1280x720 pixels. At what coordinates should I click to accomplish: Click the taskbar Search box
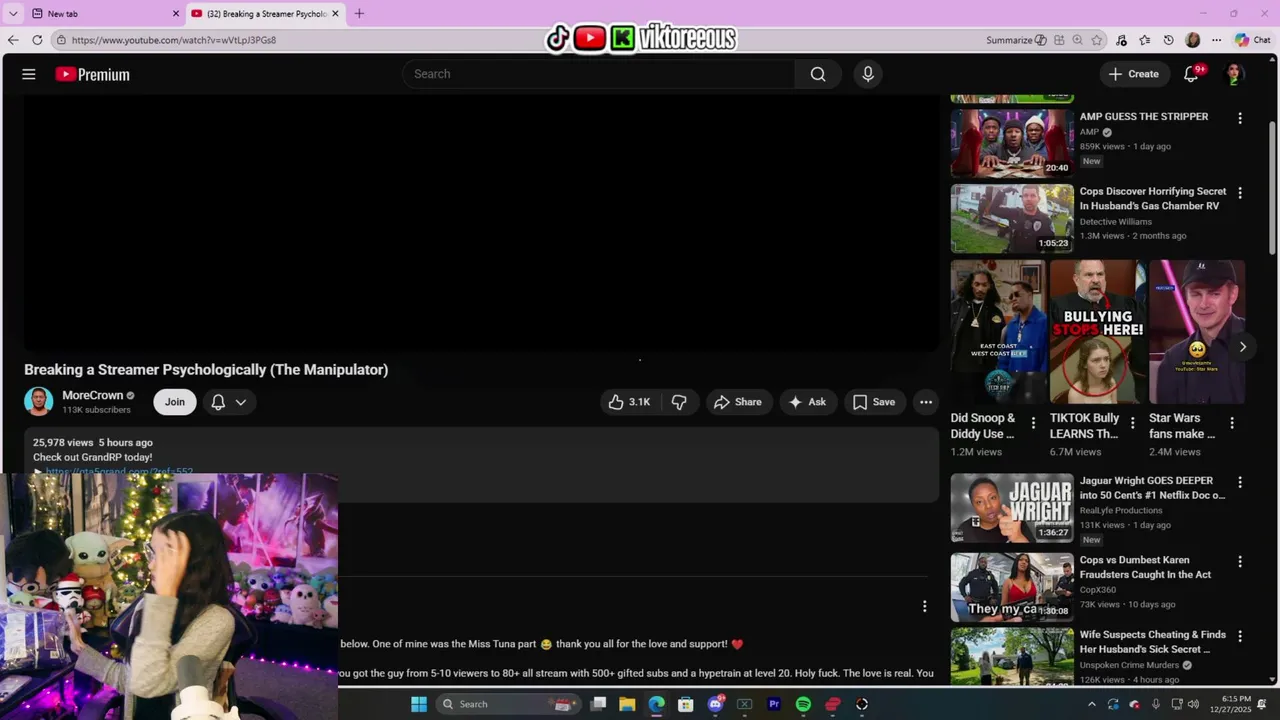coord(508,704)
